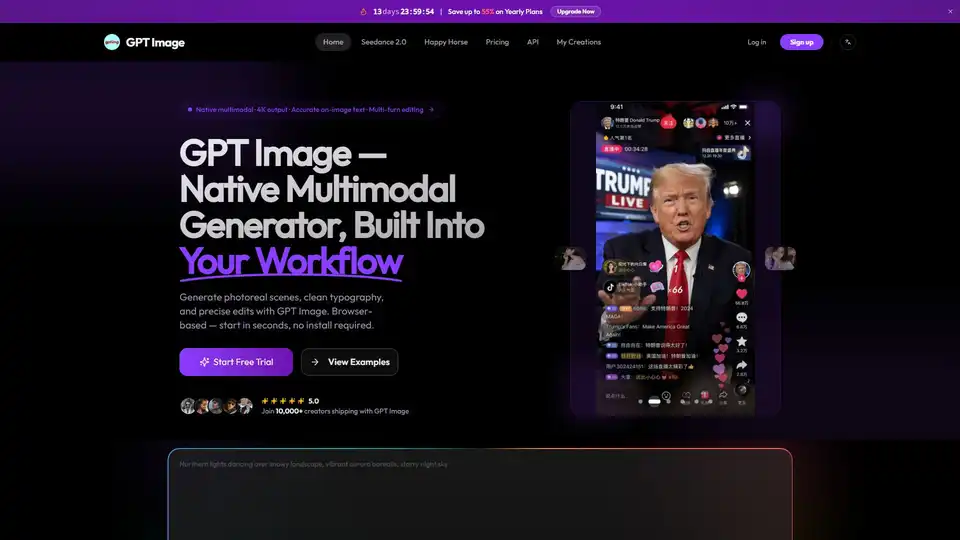Go to the Happy Horse page
Screen dimensions: 960x540
tap(446, 42)
